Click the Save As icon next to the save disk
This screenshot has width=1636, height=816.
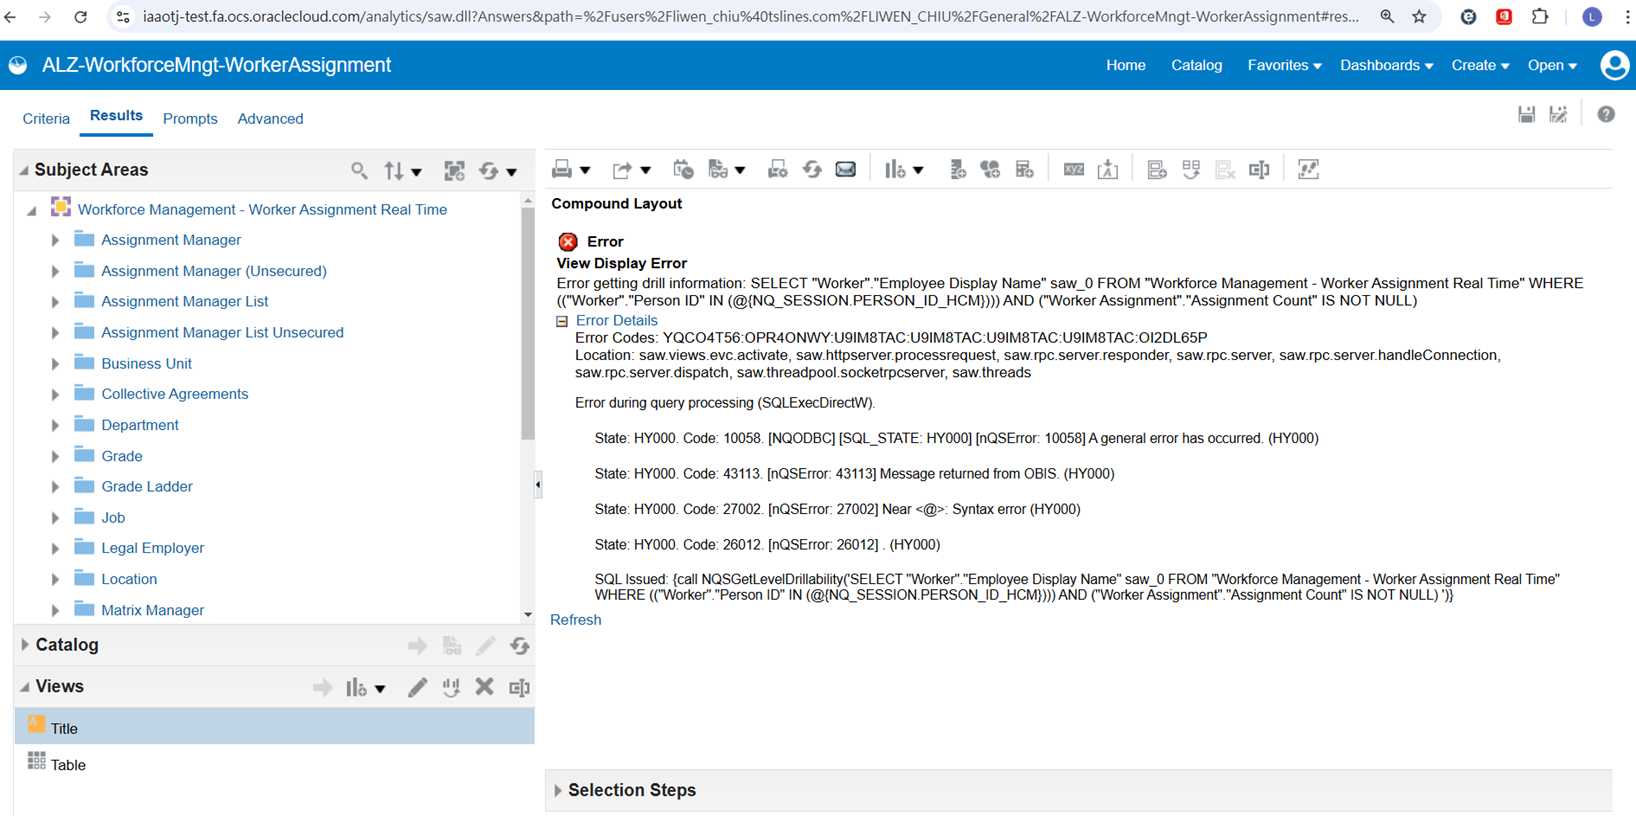click(x=1558, y=115)
